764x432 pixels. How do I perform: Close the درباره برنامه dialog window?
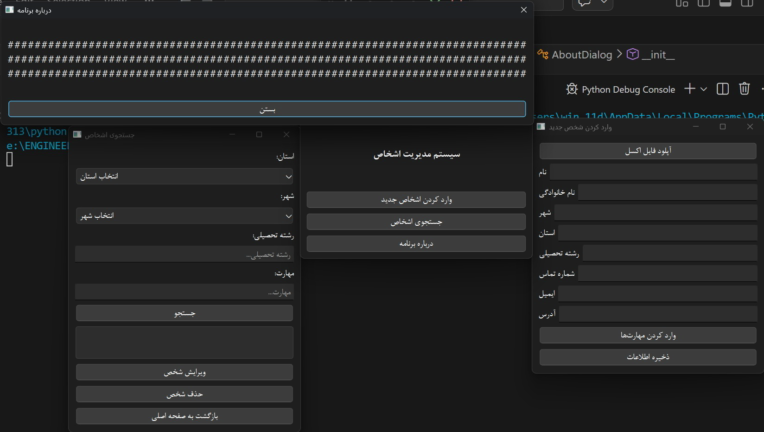click(x=524, y=10)
